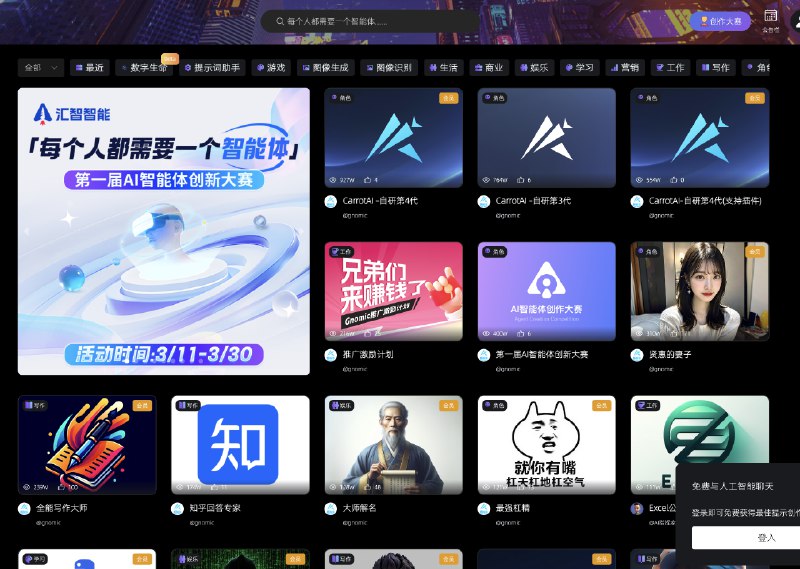Click the 贤惠的妻子 title link
The height and width of the screenshot is (569, 800).
coord(670,354)
